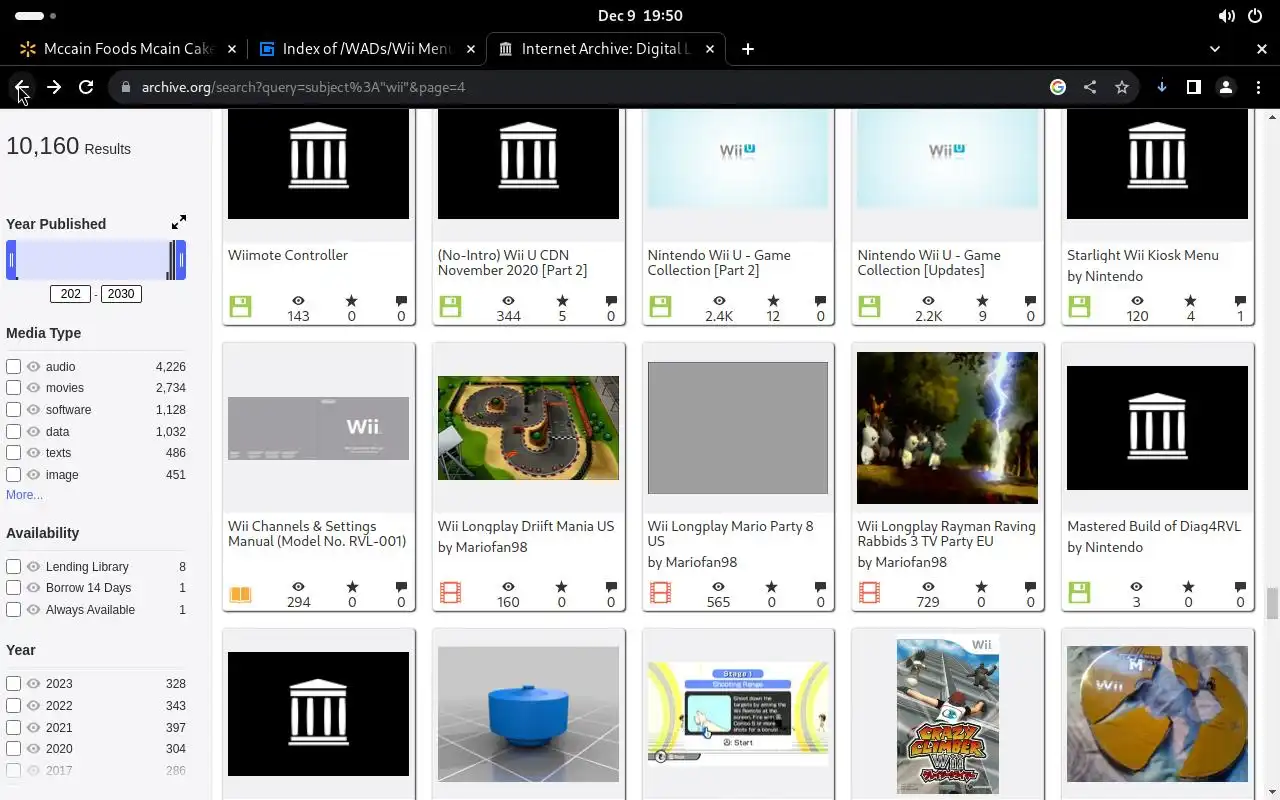Viewport: 1280px width, 800px height.
Task: Open the blue 3D cylinder model thumbnail
Action: (528, 714)
